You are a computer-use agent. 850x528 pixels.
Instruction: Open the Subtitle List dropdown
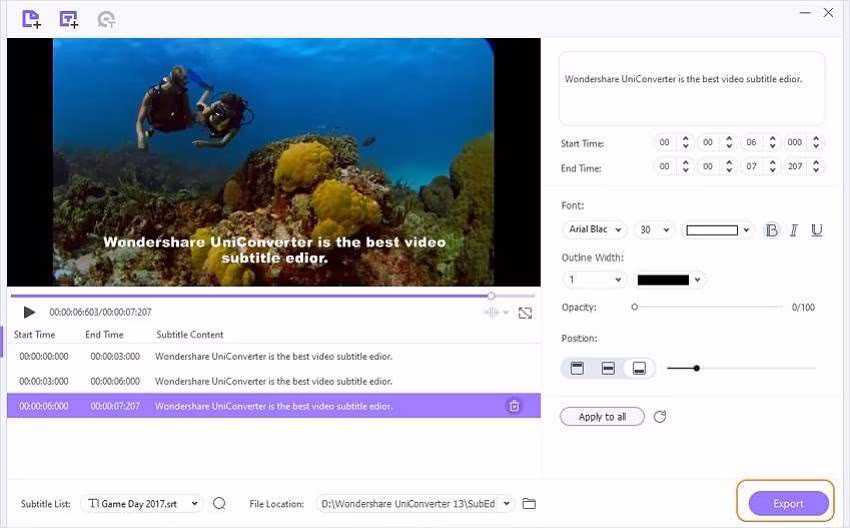(x=141, y=504)
